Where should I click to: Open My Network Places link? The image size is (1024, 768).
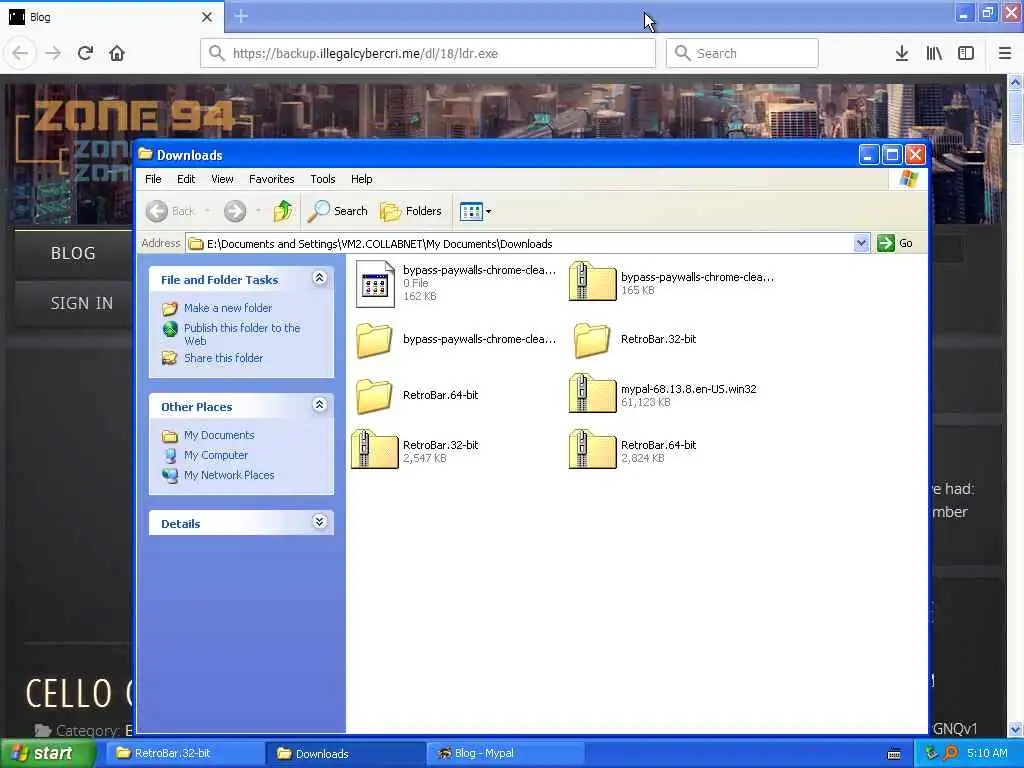(229, 475)
